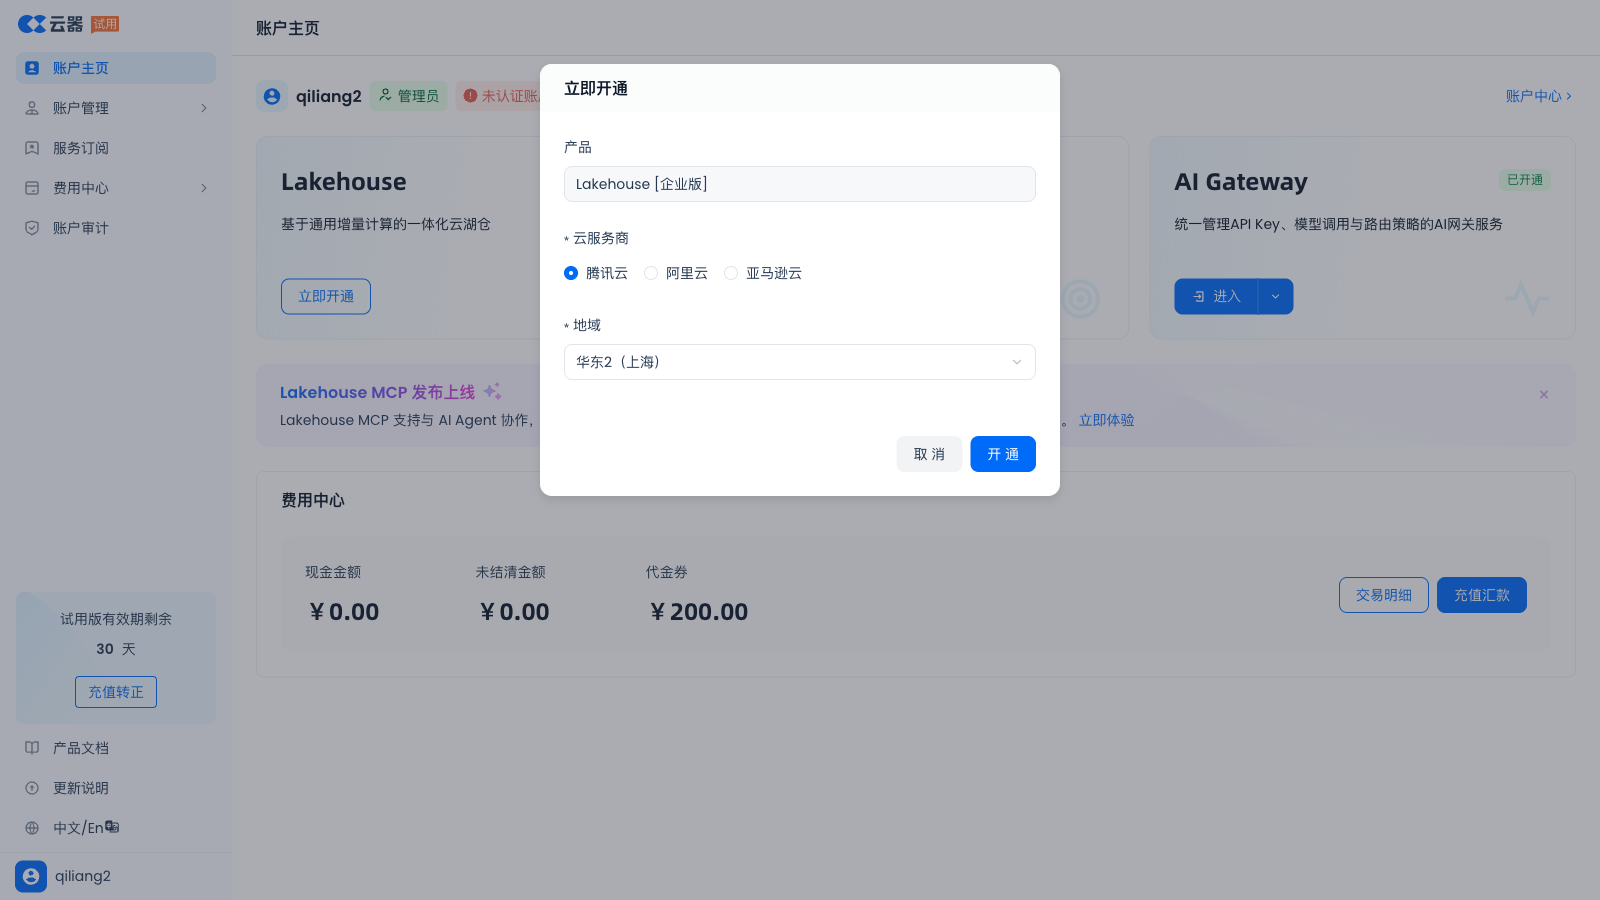This screenshot has height=900, width=1600.
Task: Open 费用中心 in the sidebar
Action: pos(116,188)
